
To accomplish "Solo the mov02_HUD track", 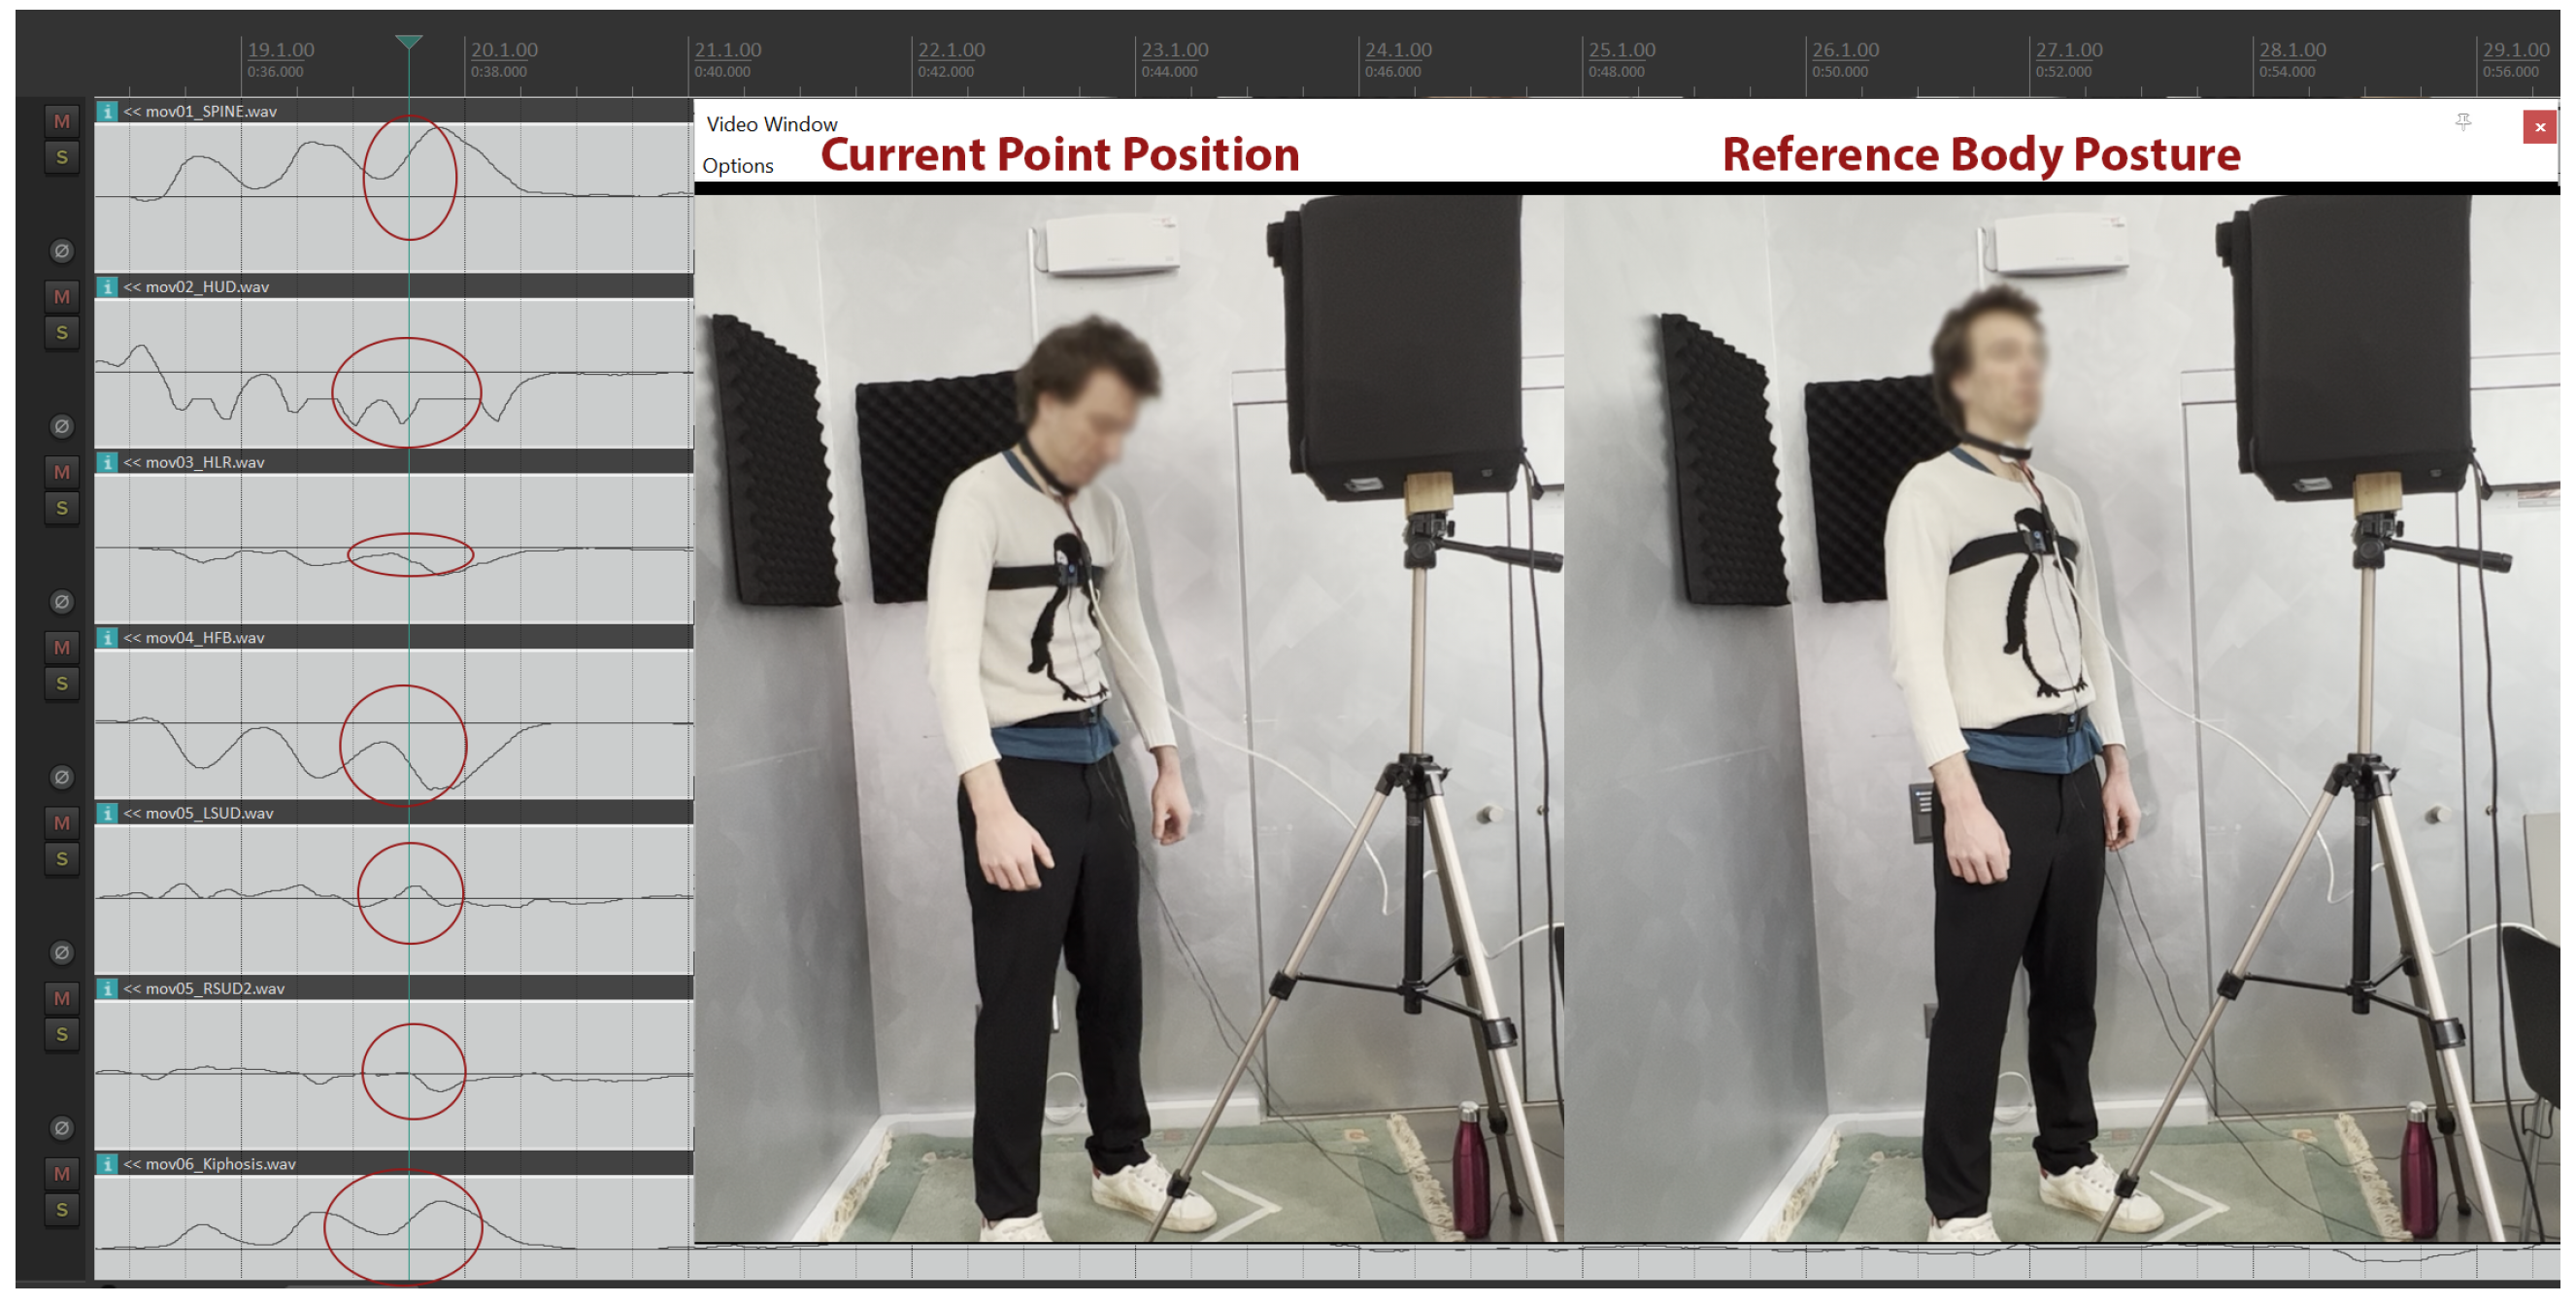I will tap(62, 332).
